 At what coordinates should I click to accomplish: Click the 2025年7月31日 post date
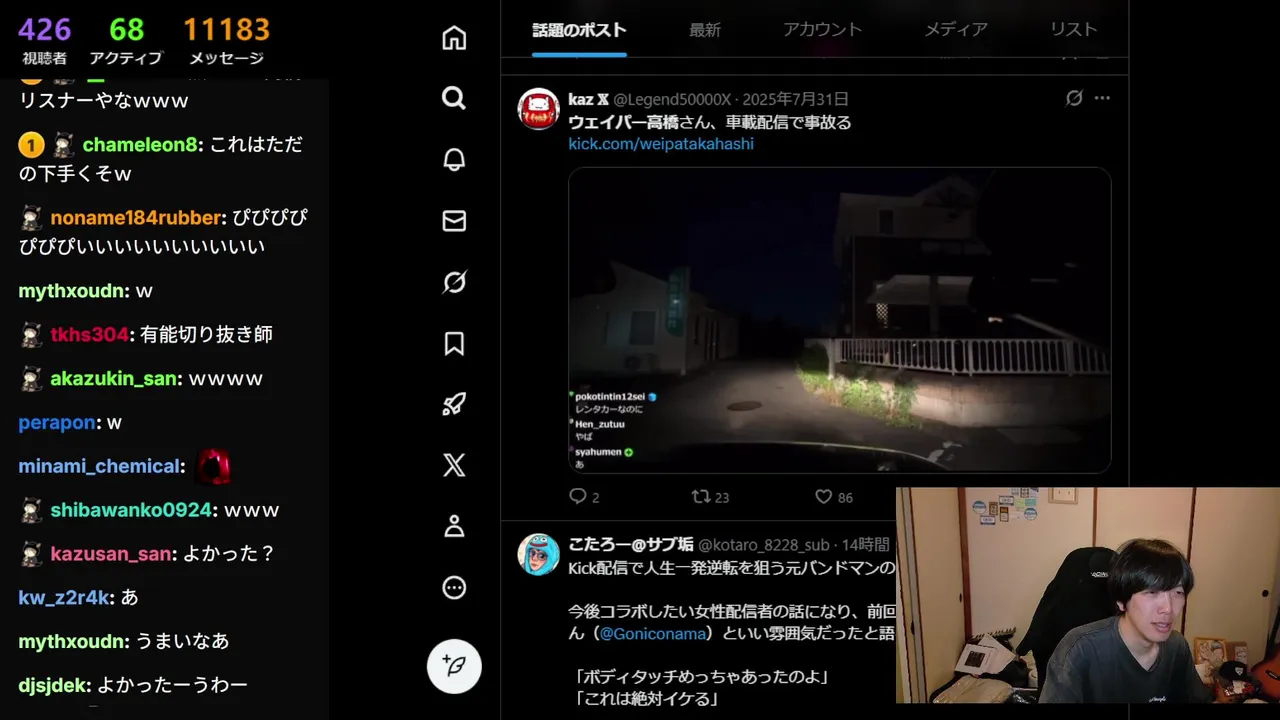pyautogui.click(x=794, y=99)
